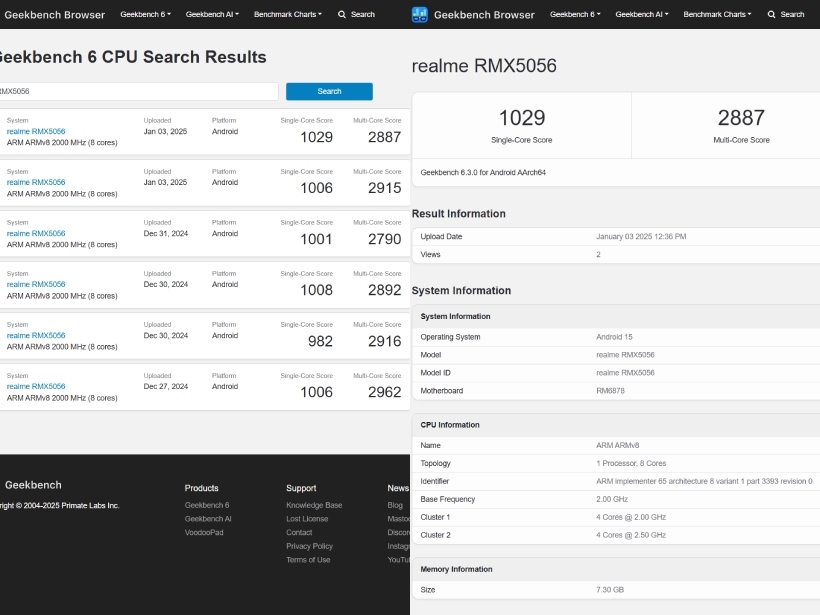This screenshot has width=820, height=615.
Task: Open realme RMX5056 result uploaded Dec 31, 2024
Action: click(x=36, y=233)
